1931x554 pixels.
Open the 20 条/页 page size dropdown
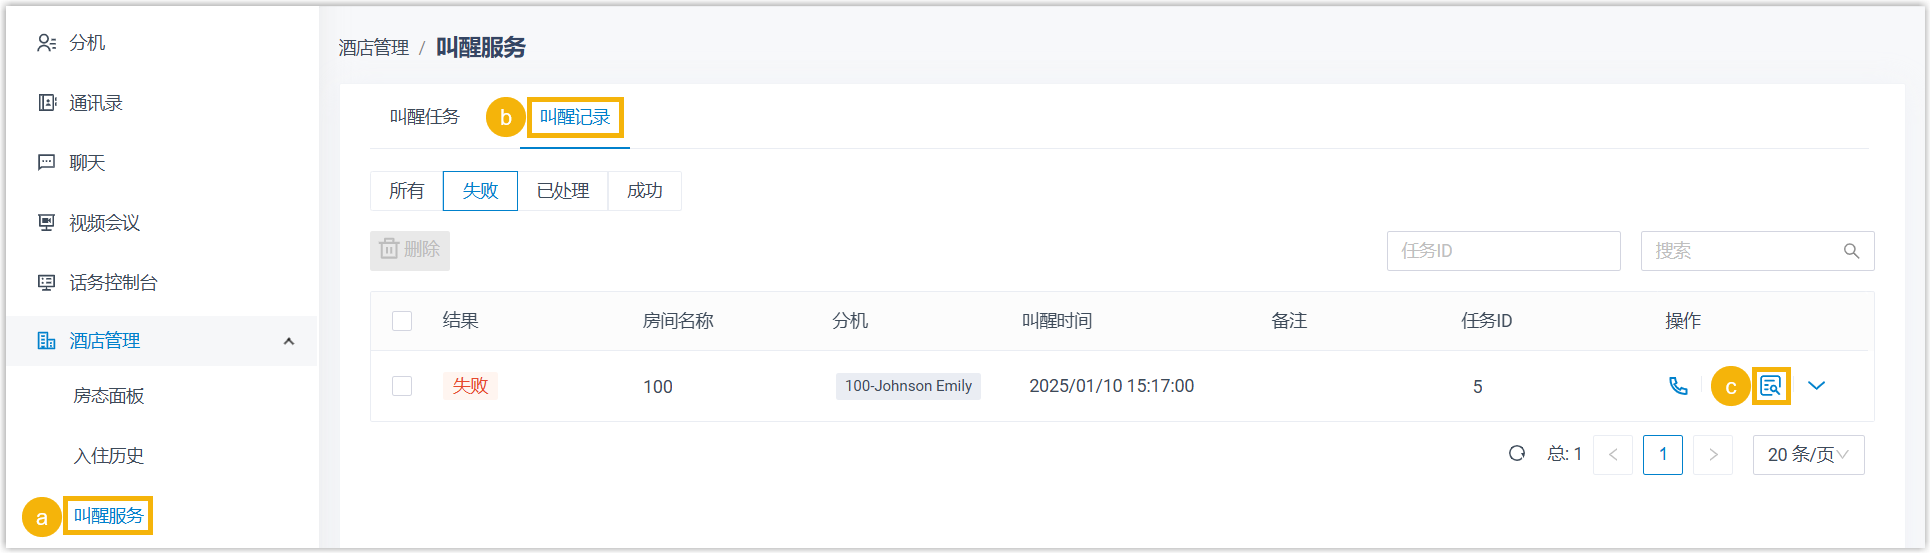[1808, 455]
